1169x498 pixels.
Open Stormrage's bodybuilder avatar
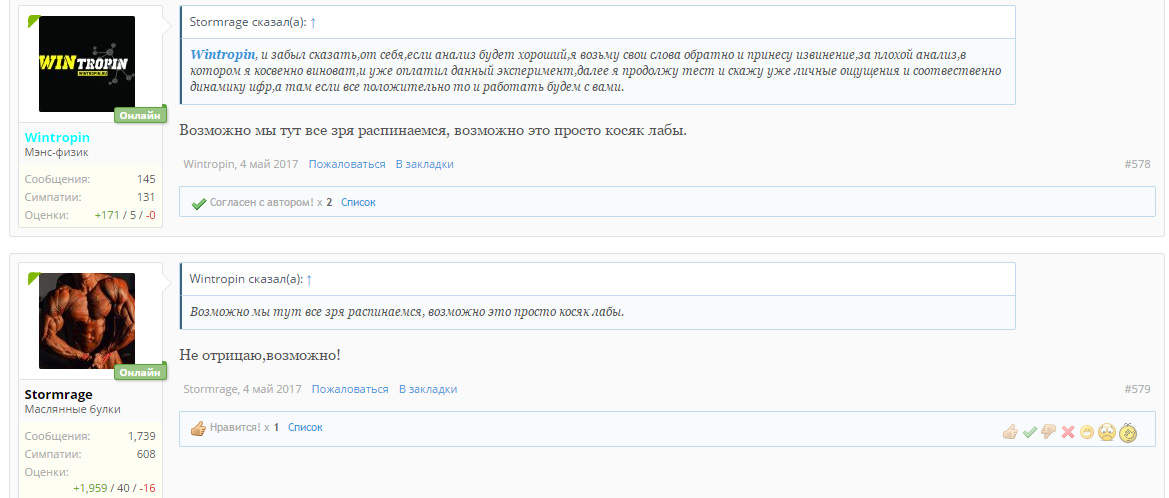(x=86, y=321)
